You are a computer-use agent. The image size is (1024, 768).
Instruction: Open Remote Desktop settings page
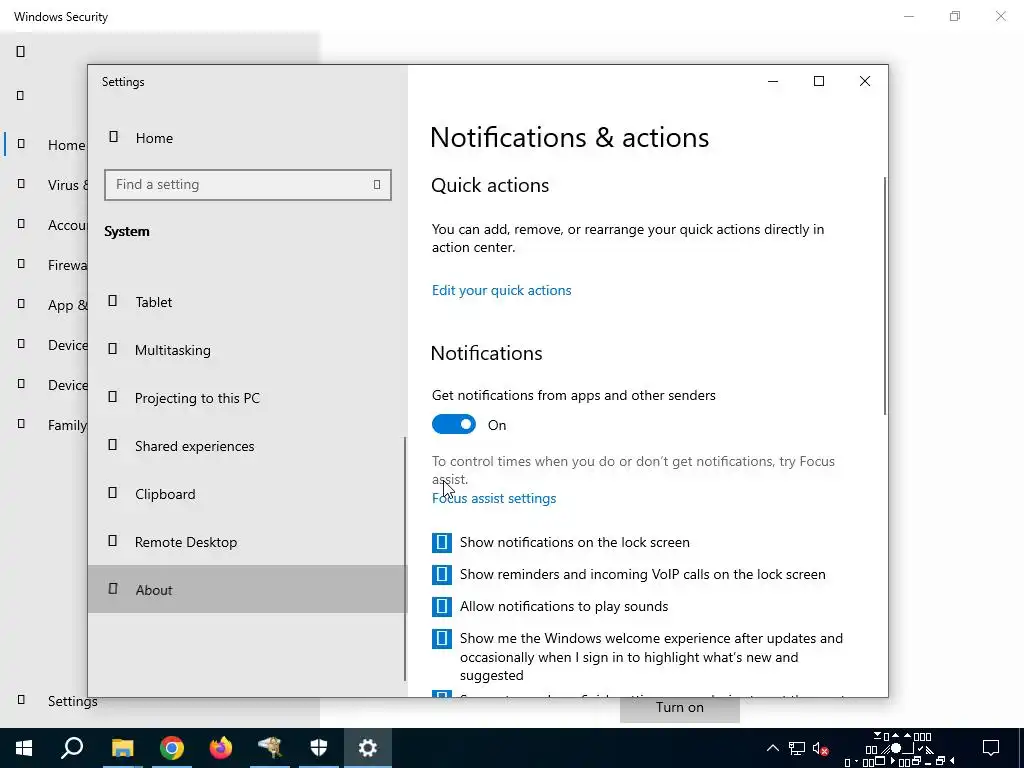247,542
